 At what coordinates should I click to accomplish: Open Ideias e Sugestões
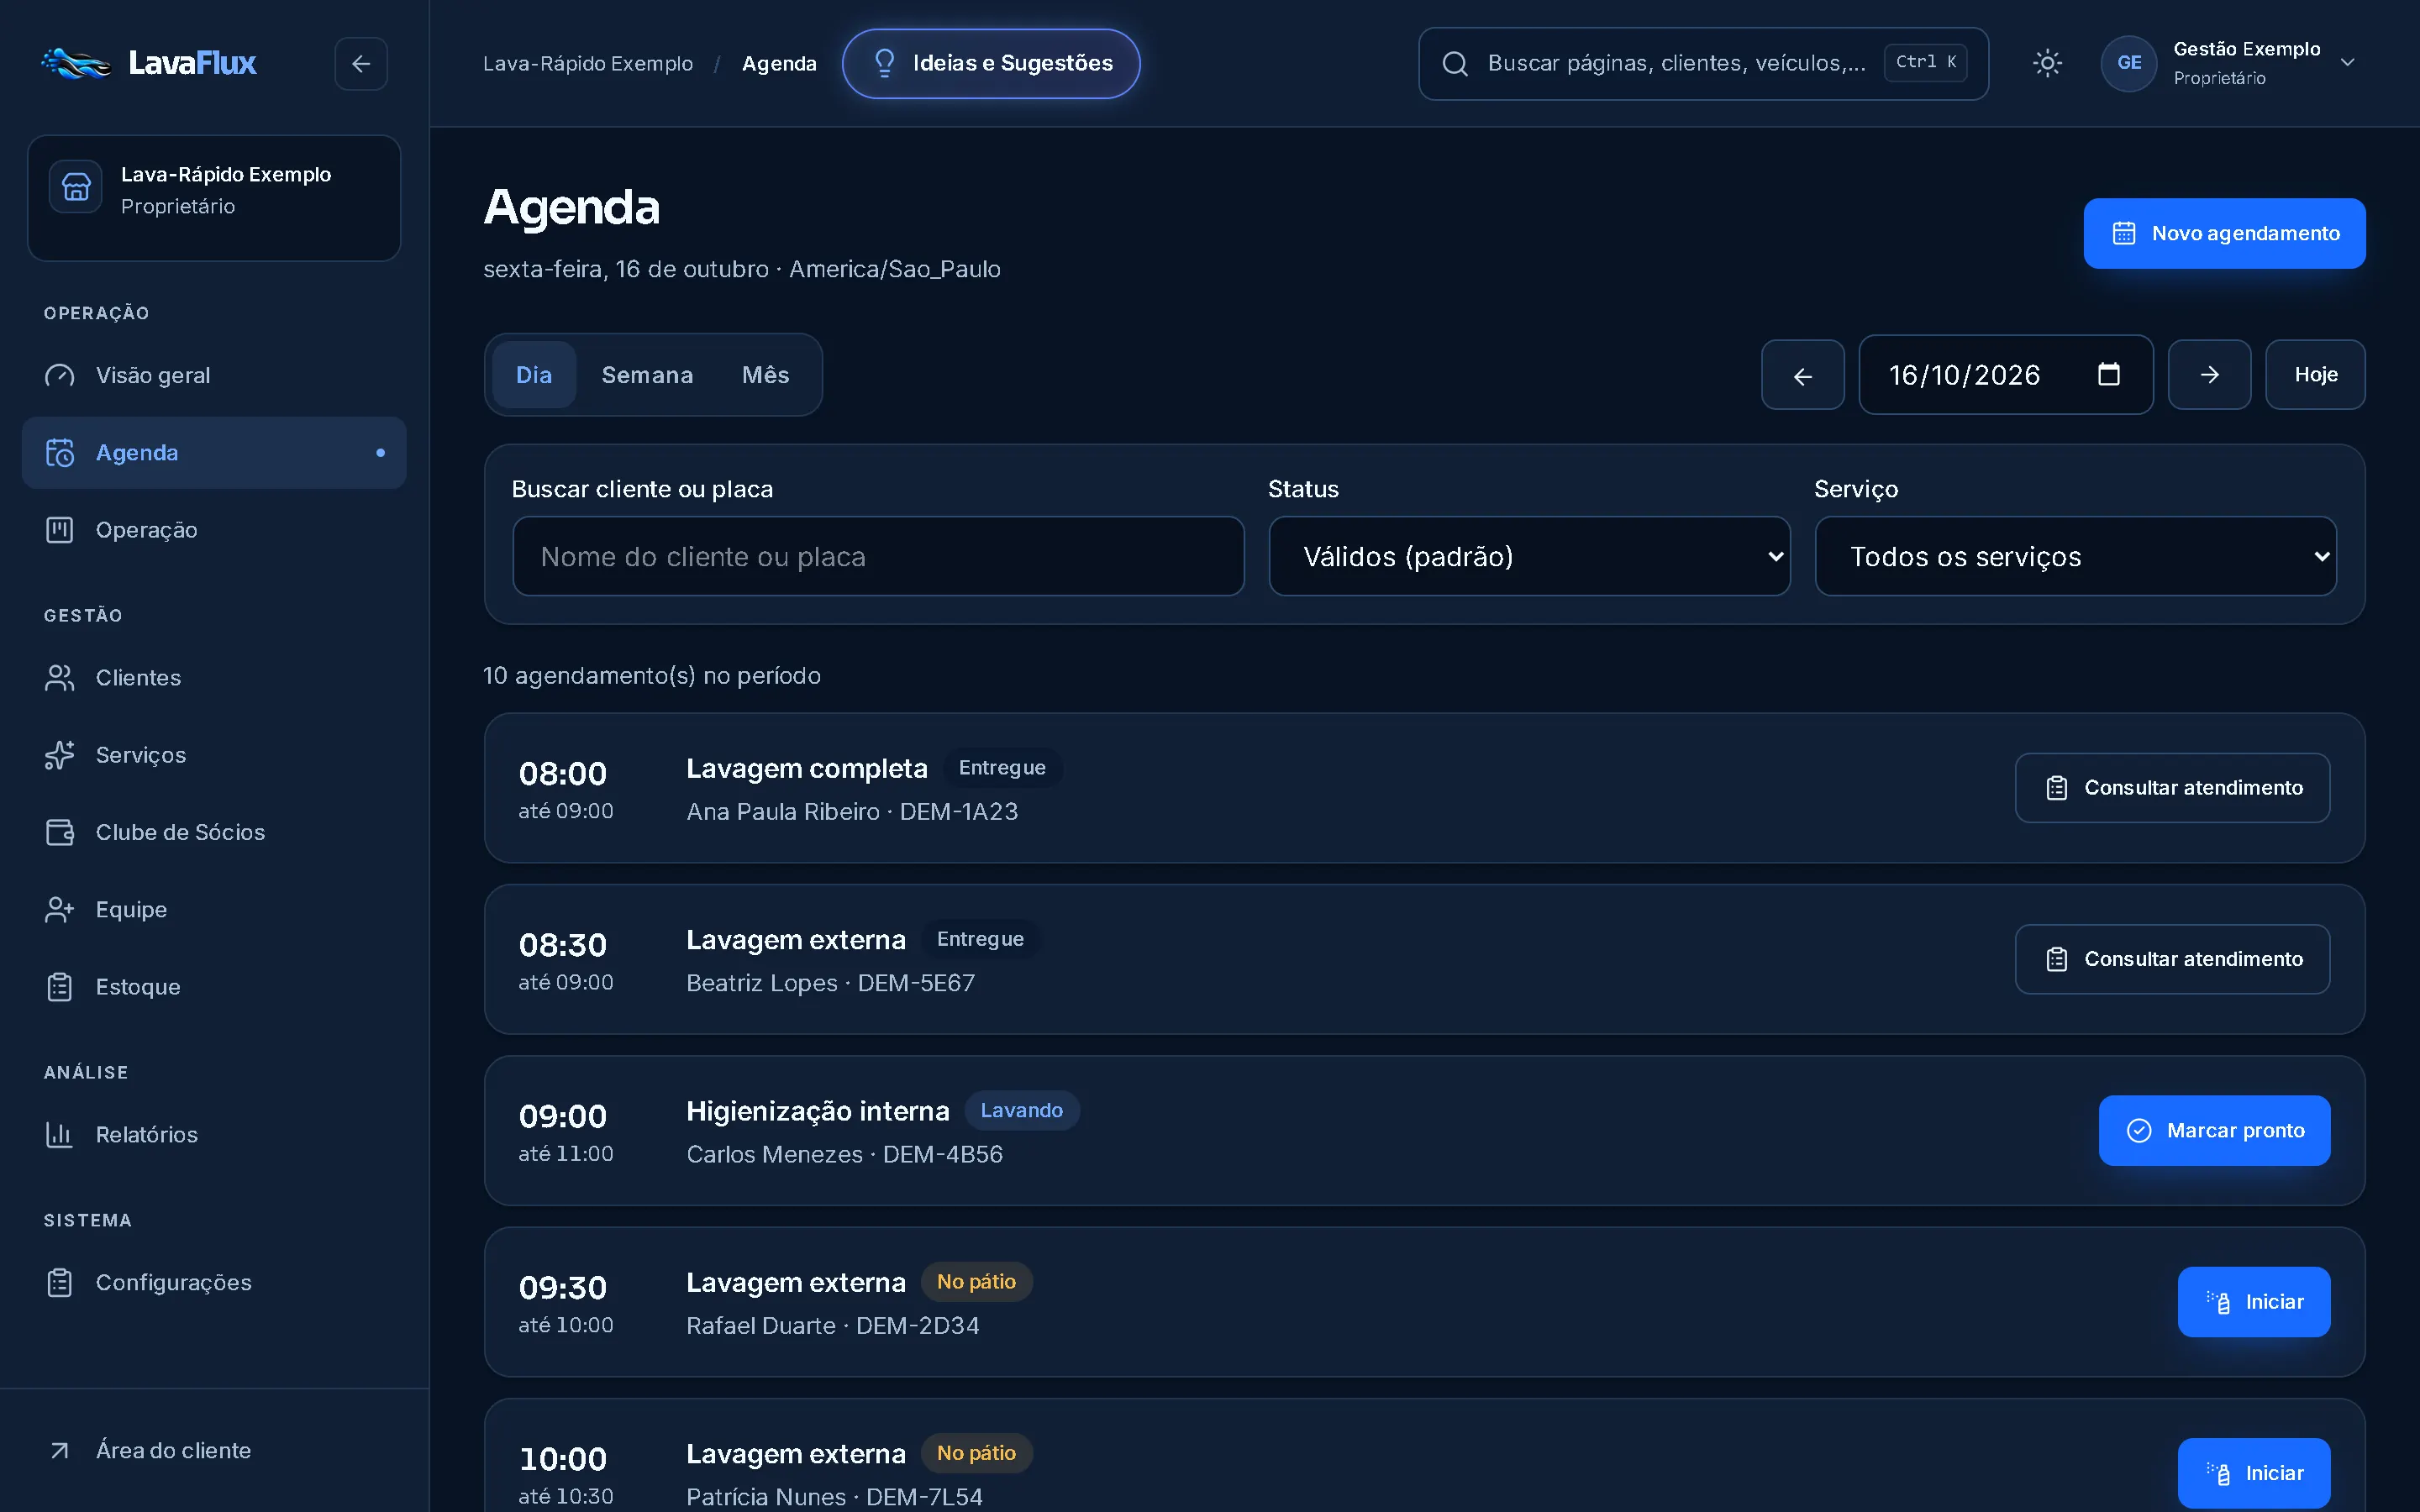(x=991, y=64)
